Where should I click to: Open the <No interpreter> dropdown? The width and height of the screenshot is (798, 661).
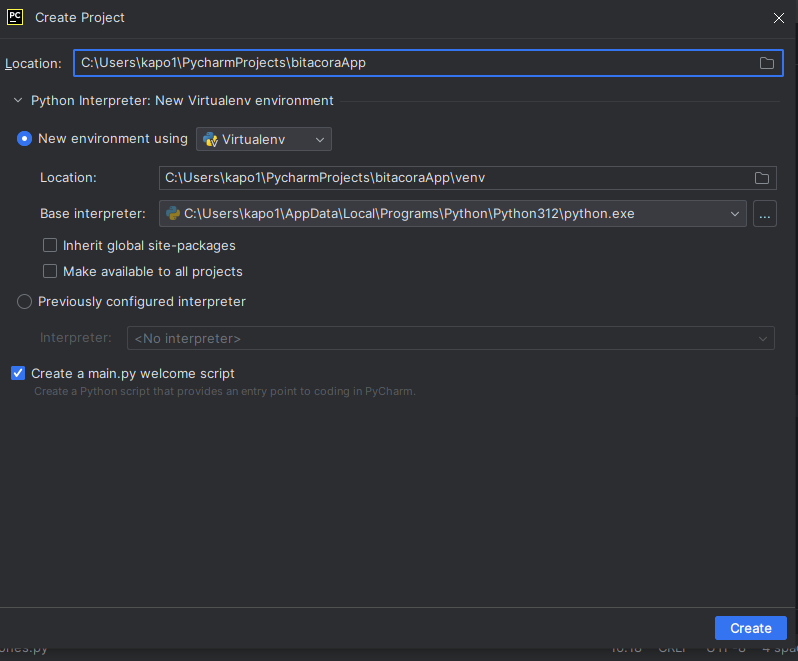pos(451,338)
